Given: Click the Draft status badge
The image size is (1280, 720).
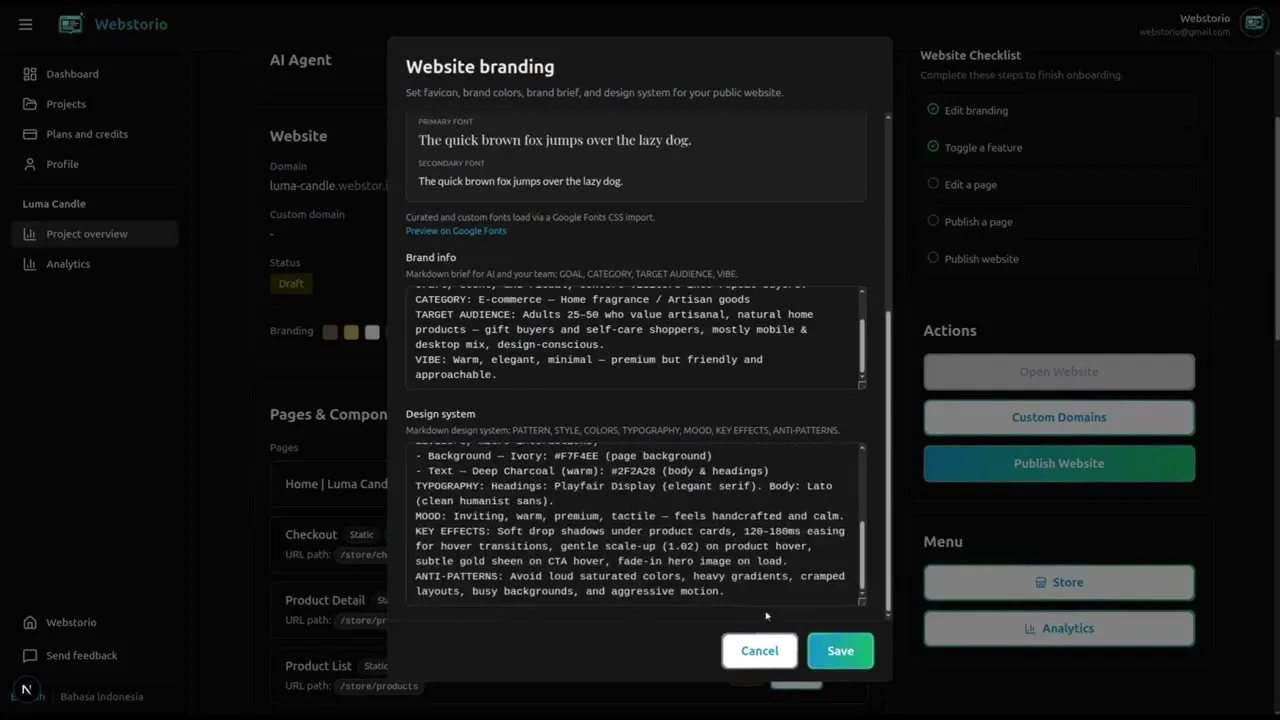Looking at the screenshot, I should [291, 284].
